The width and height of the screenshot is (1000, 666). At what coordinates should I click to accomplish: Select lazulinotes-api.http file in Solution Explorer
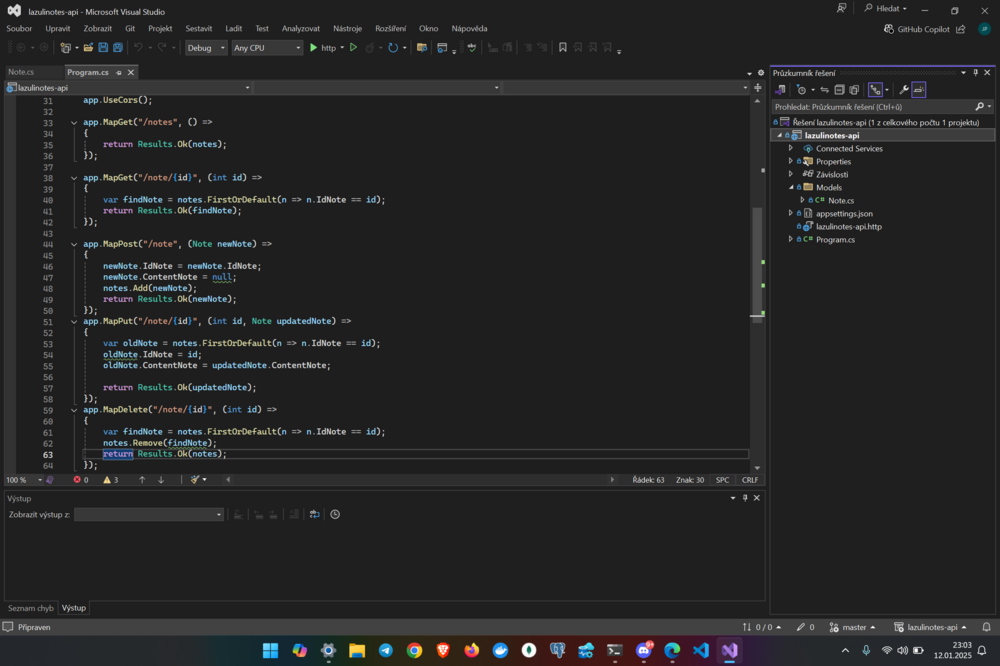pos(848,226)
